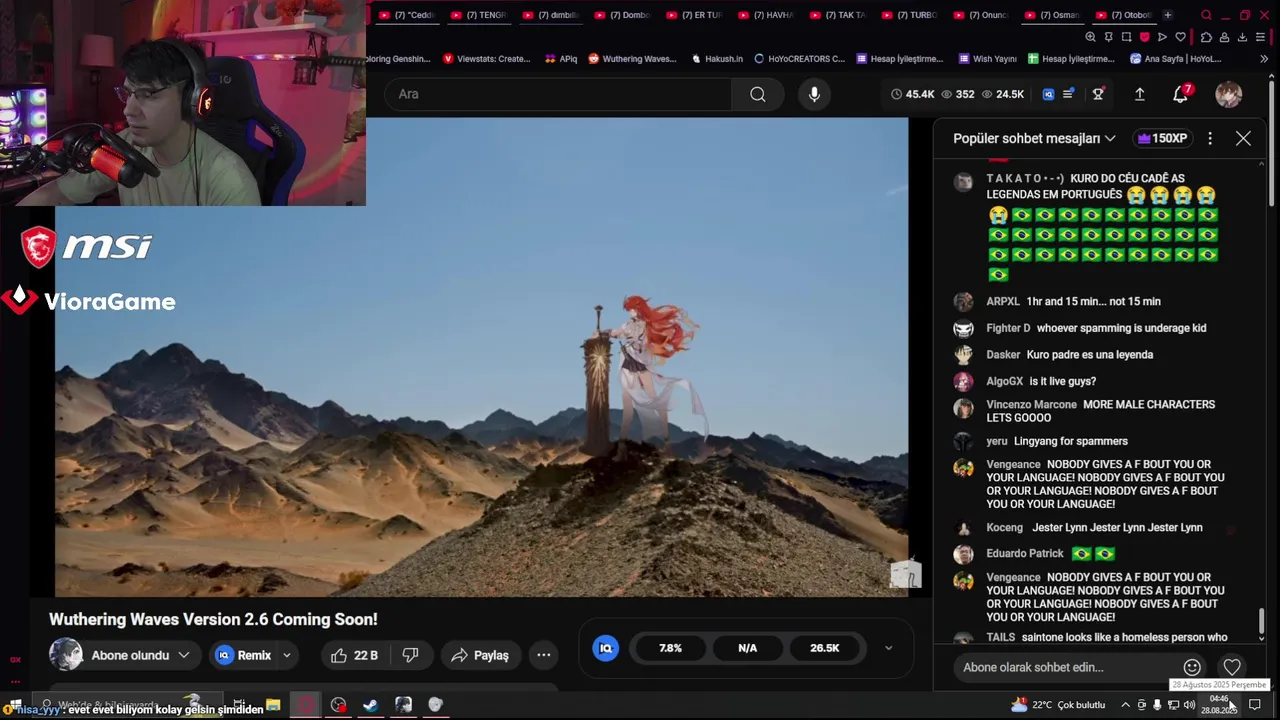Click the zoom icon in address bar
Screen dimensions: 1280x720
1090,37
